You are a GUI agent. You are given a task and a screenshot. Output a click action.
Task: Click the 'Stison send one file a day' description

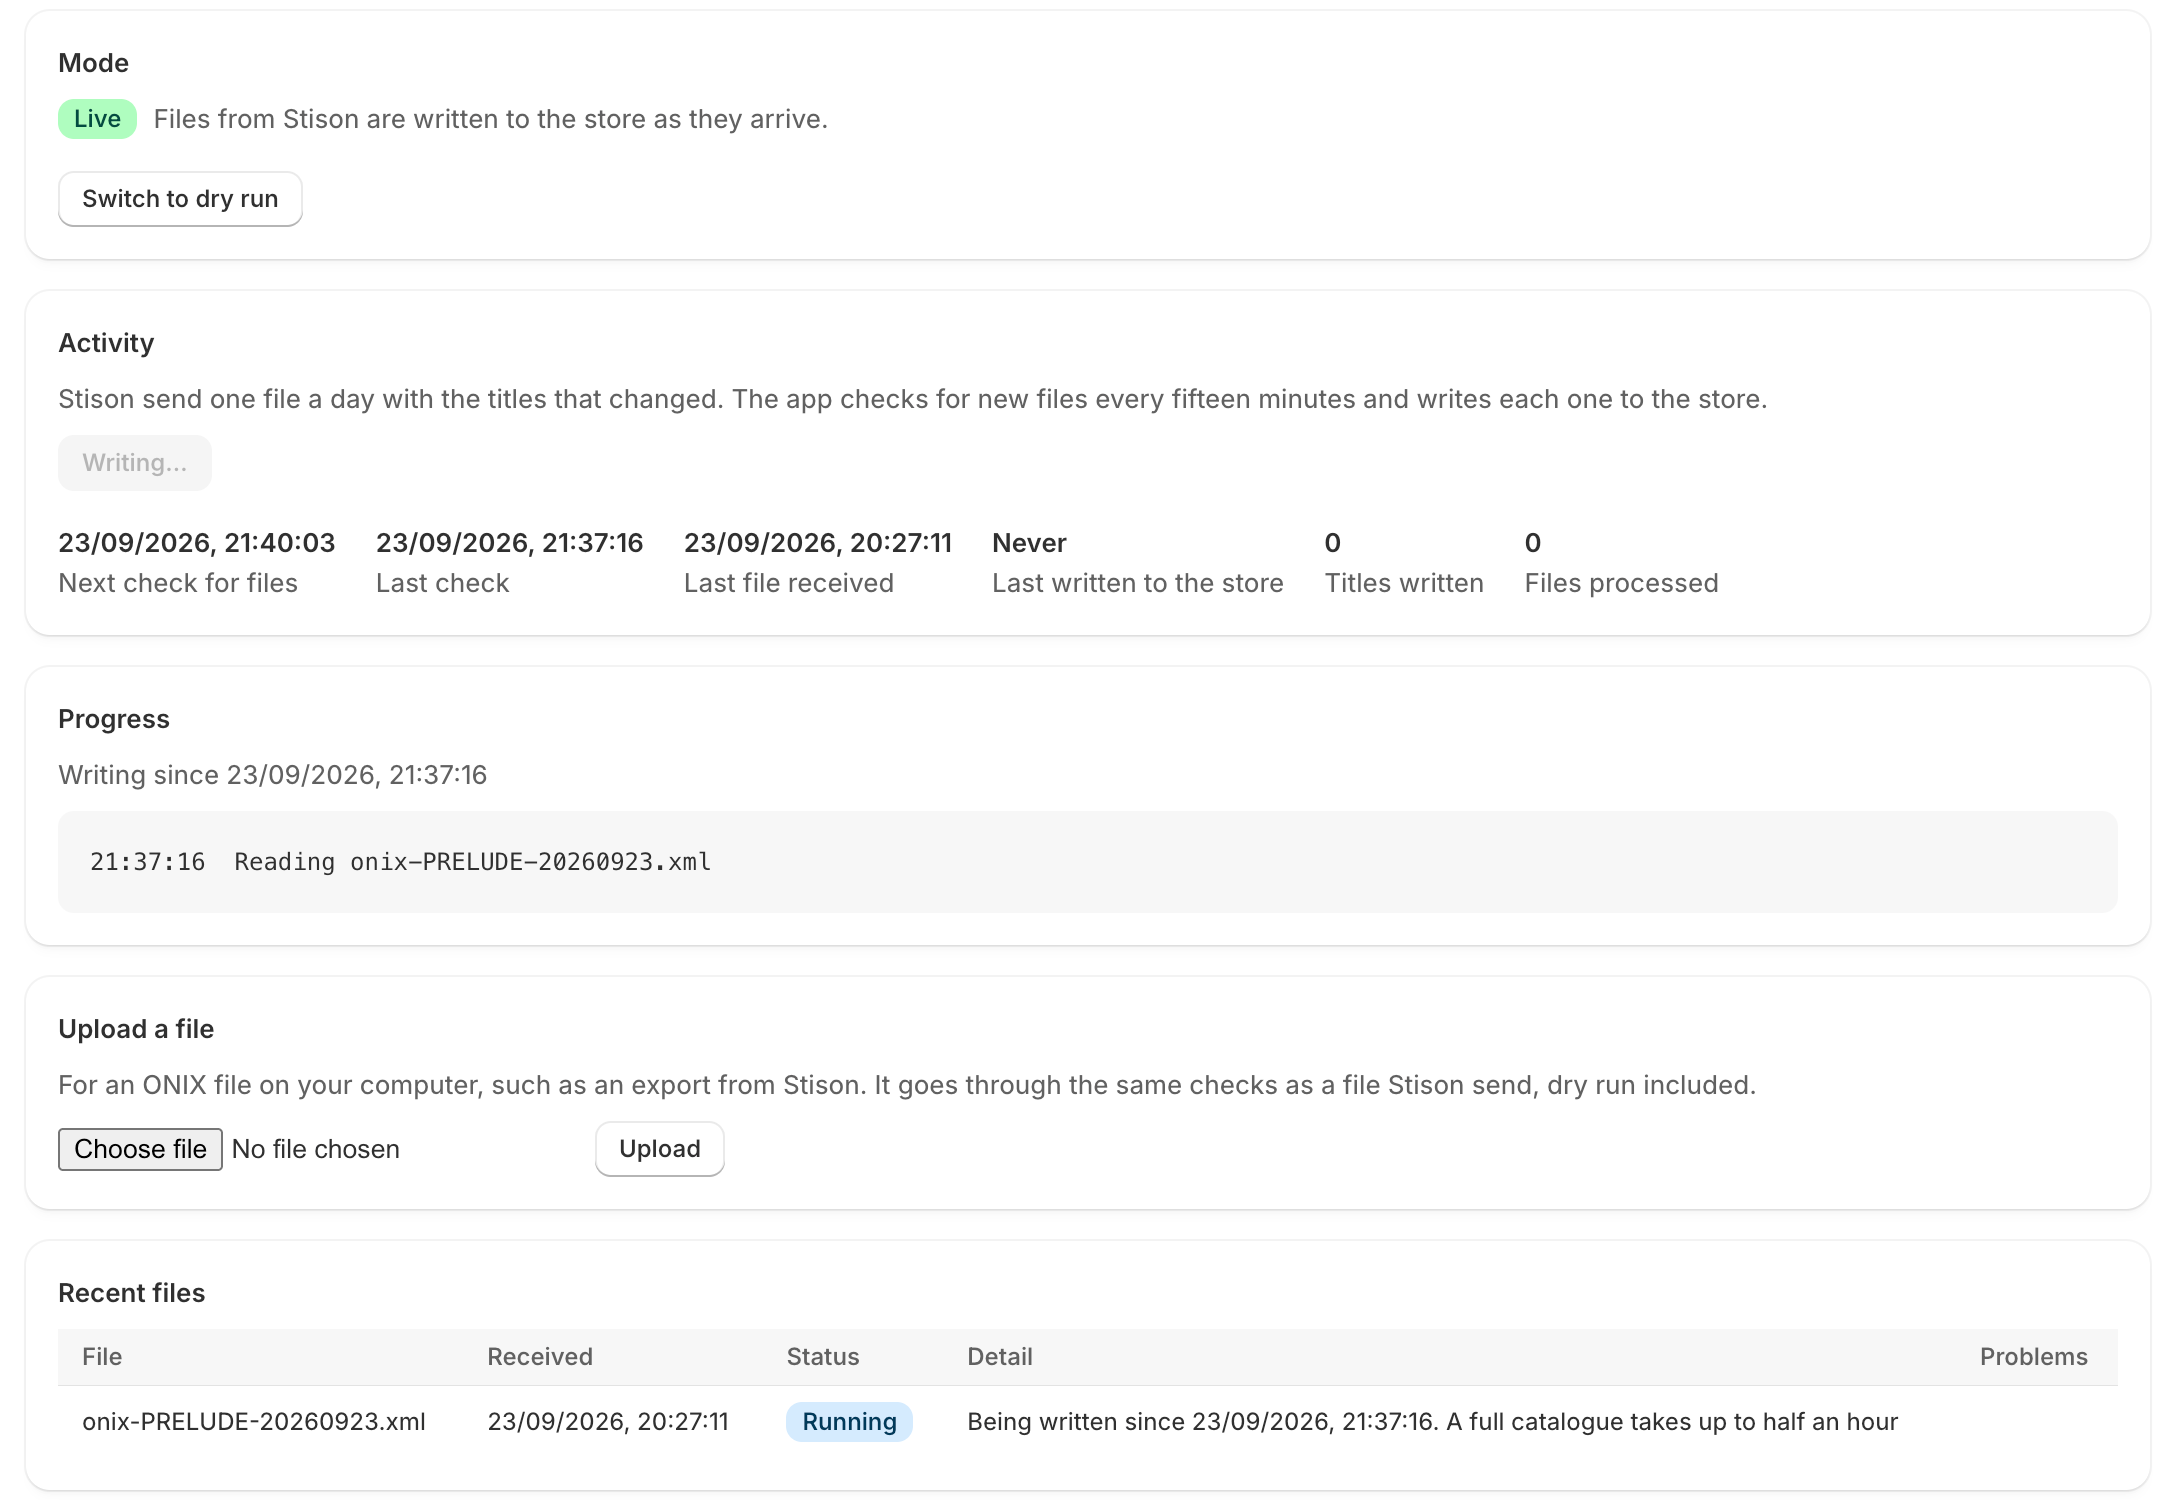click(913, 399)
